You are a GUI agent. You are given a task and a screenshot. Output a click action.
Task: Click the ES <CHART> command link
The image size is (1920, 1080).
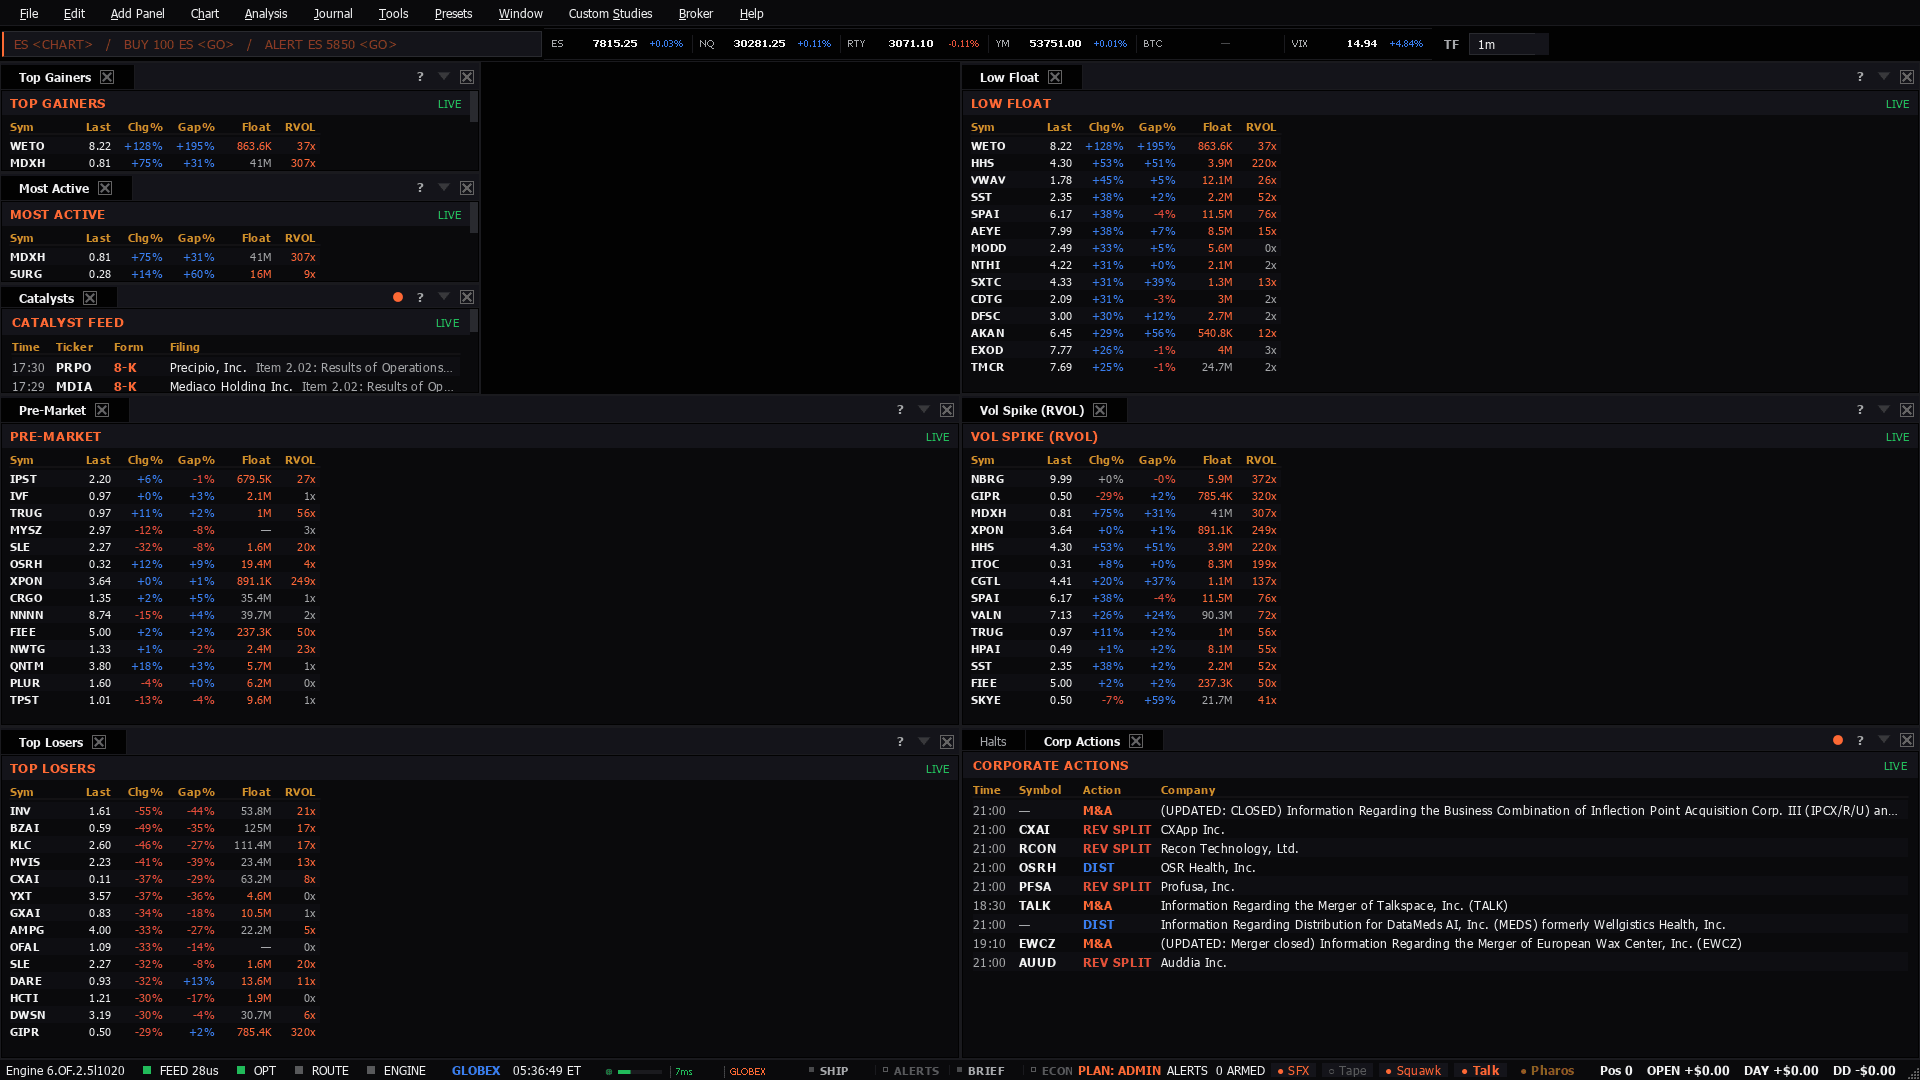53,44
